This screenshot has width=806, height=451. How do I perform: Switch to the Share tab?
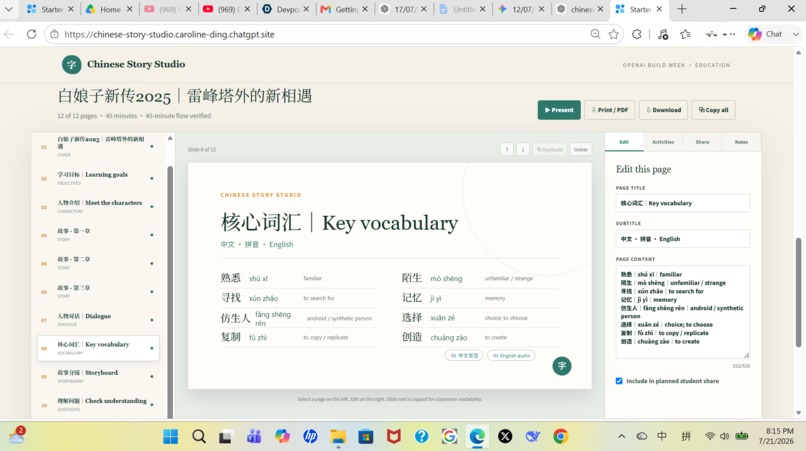coord(702,142)
